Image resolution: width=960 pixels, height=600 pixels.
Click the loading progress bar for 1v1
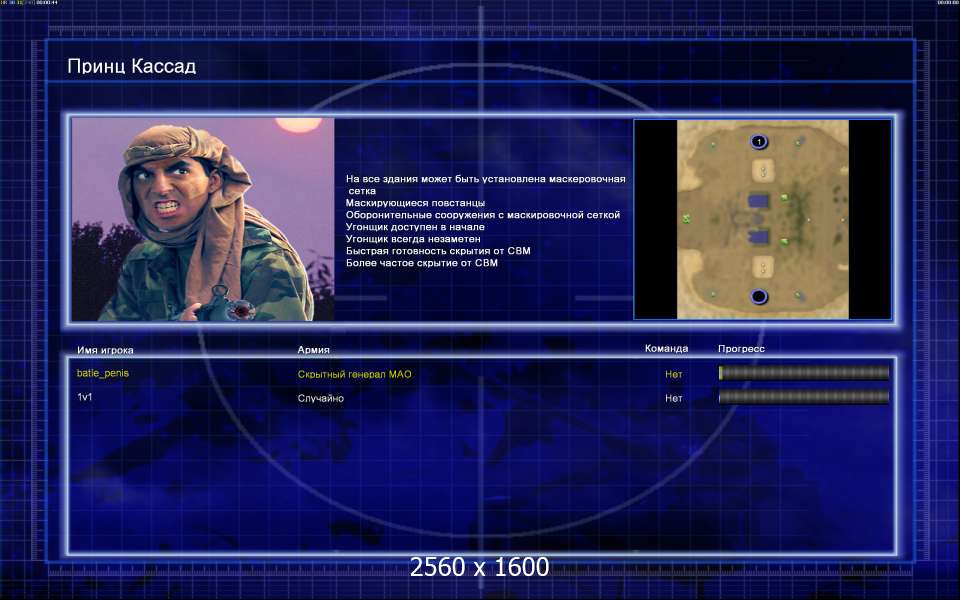click(803, 397)
